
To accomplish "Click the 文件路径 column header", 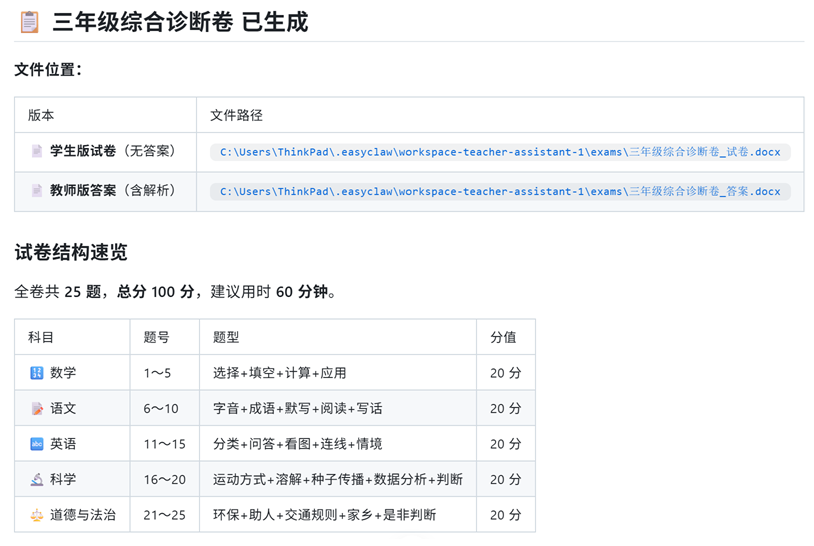I will (236, 115).
